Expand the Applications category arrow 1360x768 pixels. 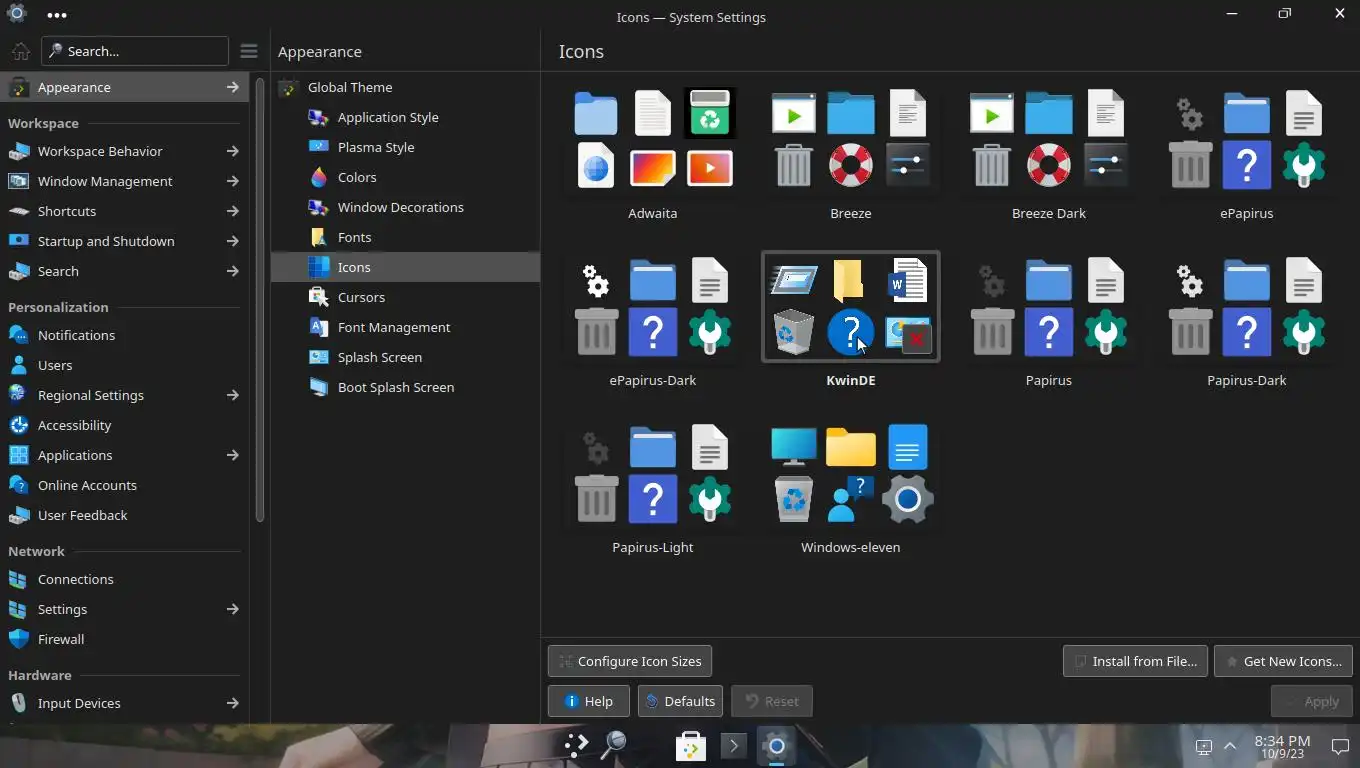[x=232, y=455]
